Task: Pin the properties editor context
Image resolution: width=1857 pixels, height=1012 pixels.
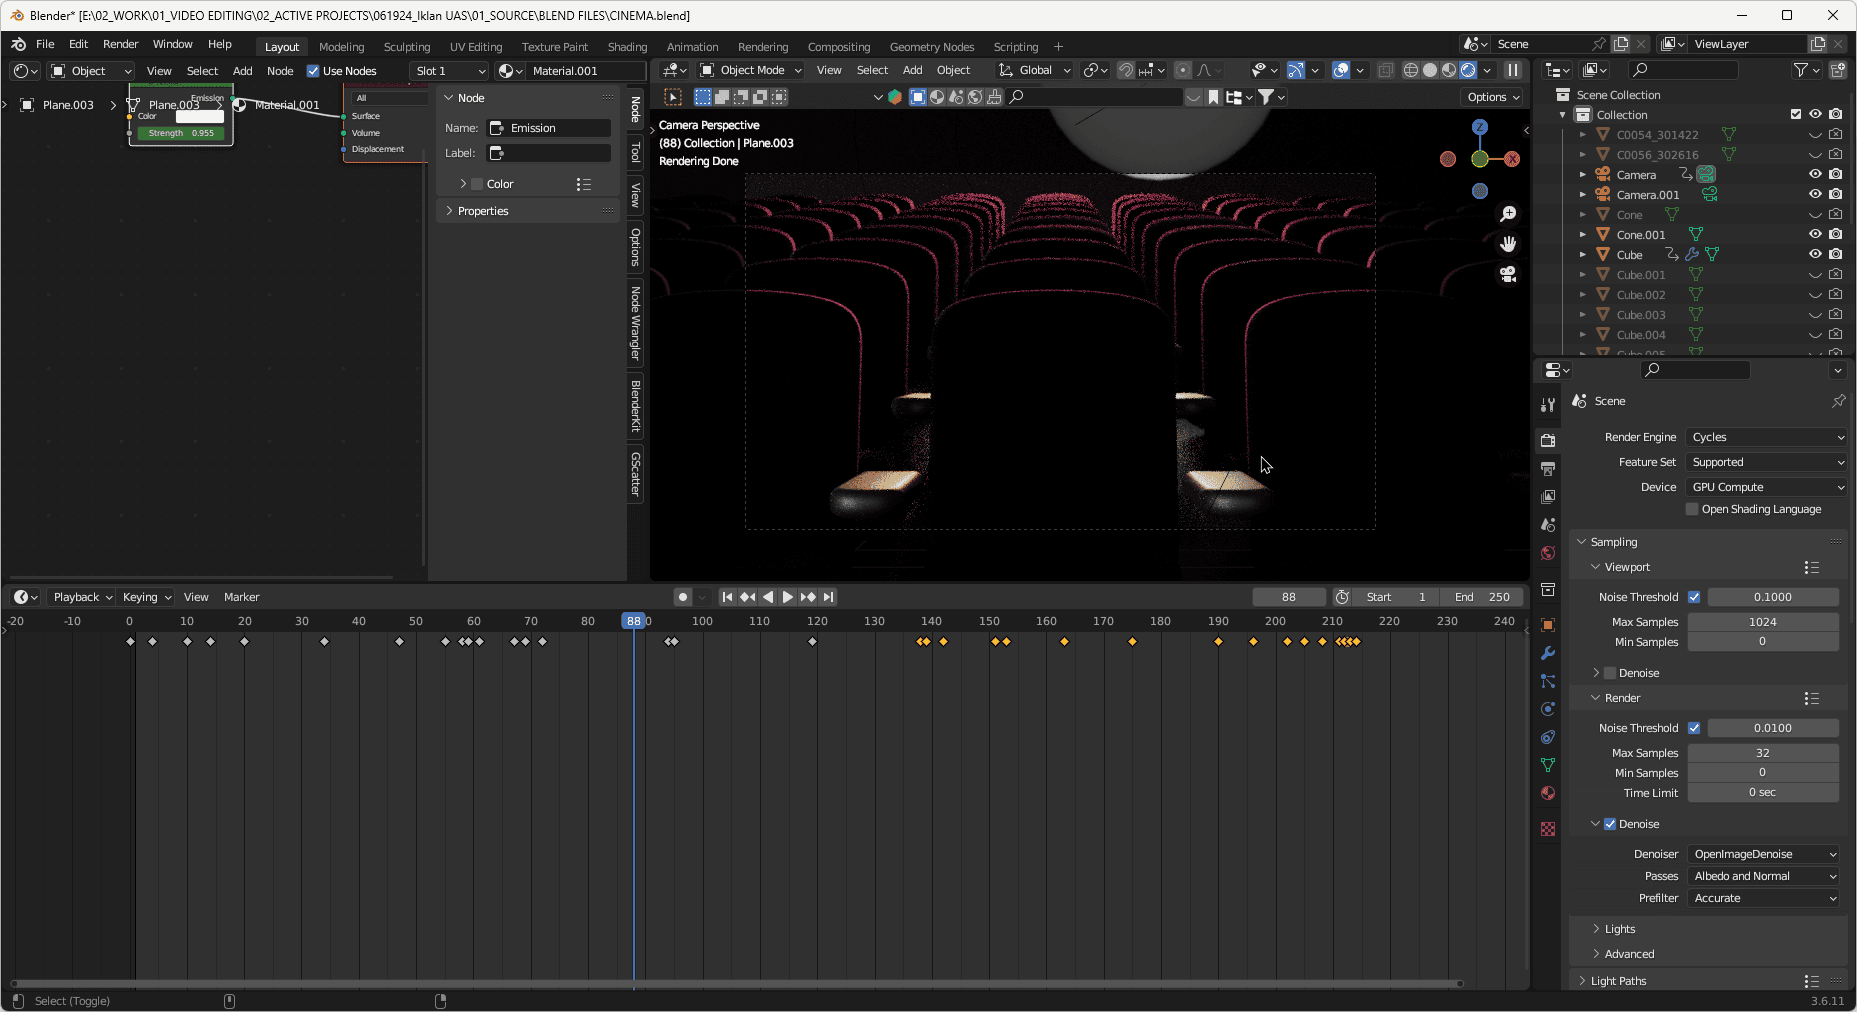Action: click(1838, 401)
